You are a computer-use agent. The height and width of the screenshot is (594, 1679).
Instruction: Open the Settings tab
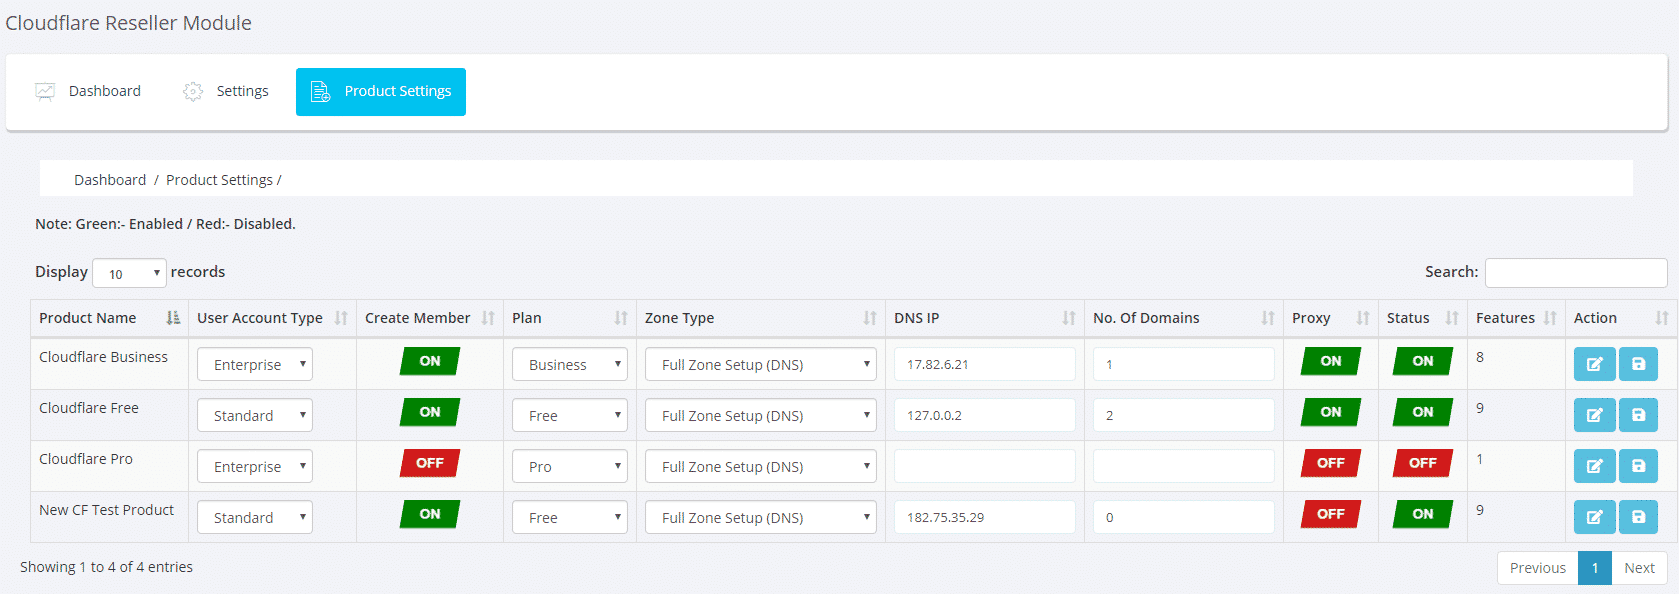(226, 91)
